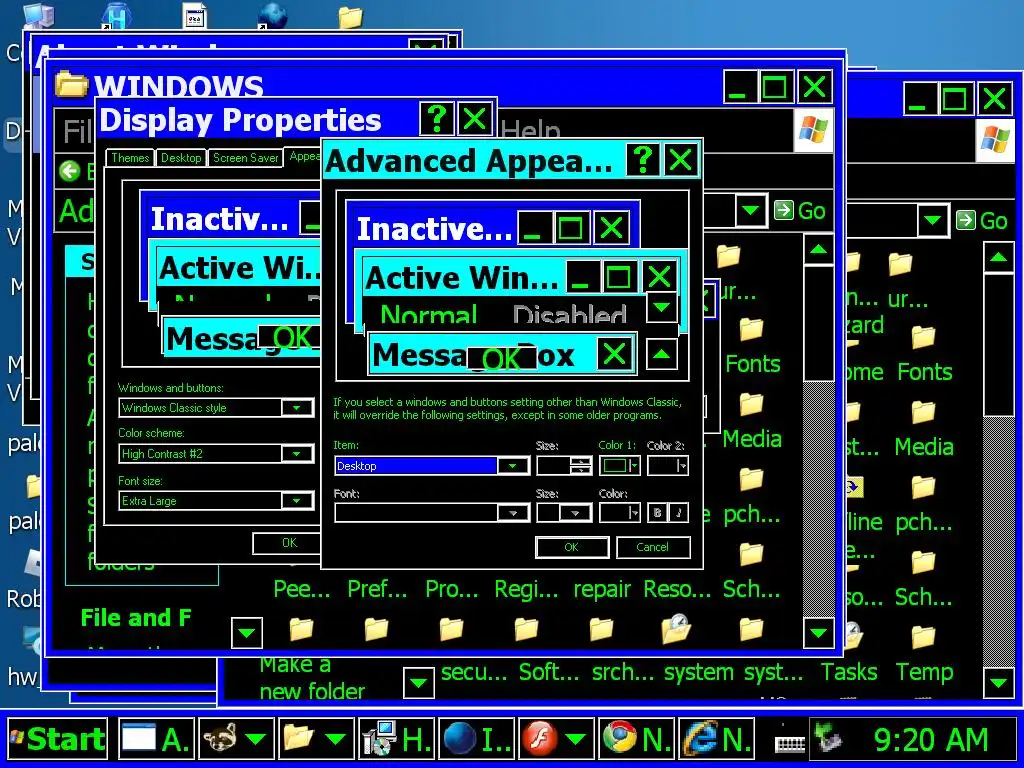
Task: Open the Start menu
Action: [x=57, y=739]
